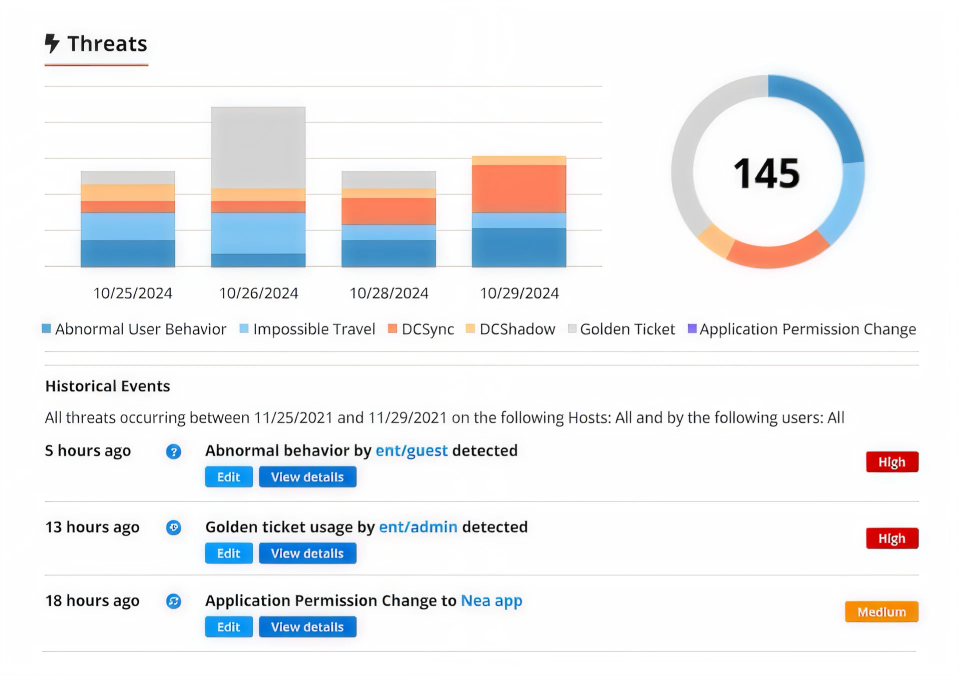Screen dimensions: 960x676
Task: Click the donut chart center showing 145
Action: [x=768, y=172]
